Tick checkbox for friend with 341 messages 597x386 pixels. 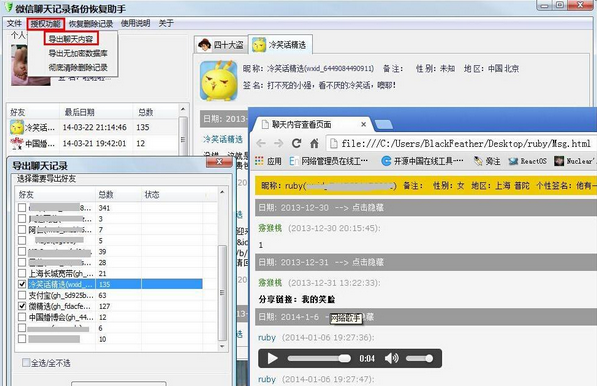tap(22, 207)
